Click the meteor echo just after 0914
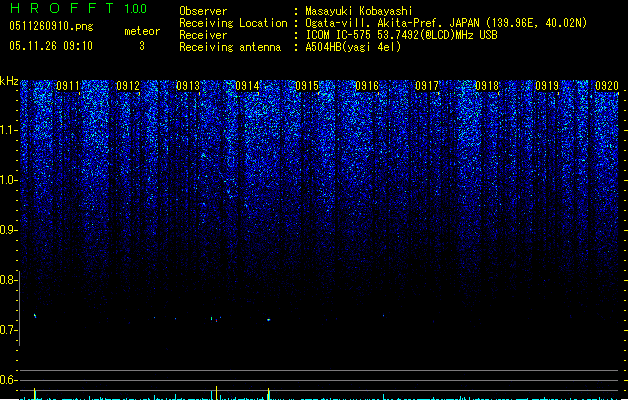 pos(269,320)
